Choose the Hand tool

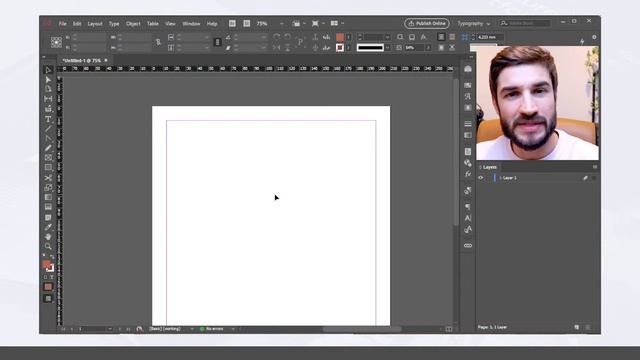pyautogui.click(x=48, y=237)
